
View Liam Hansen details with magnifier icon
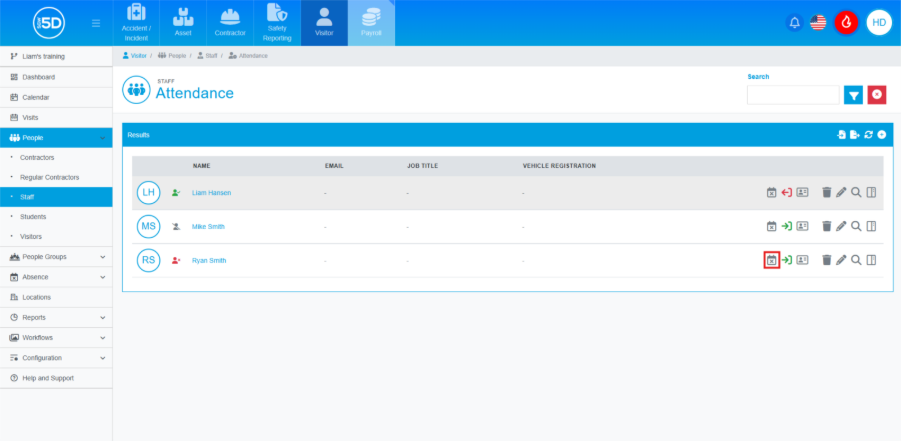(856, 192)
